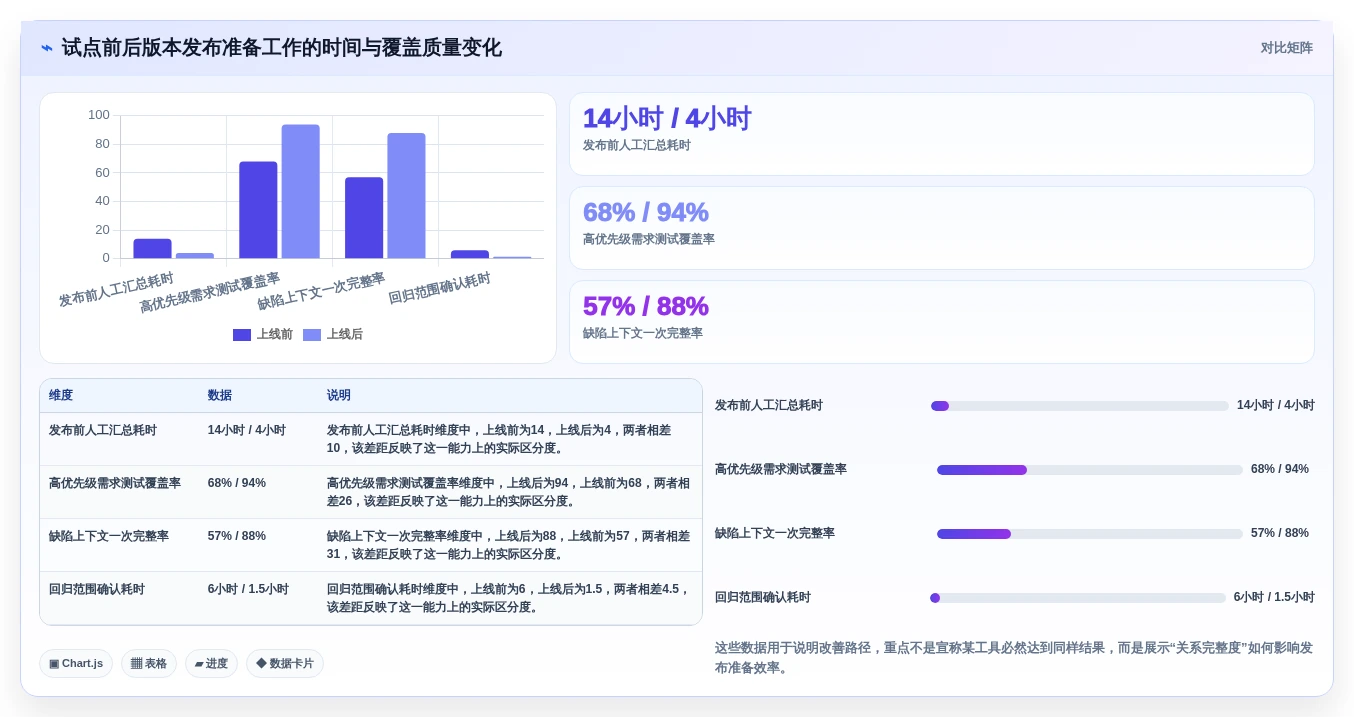Click the footnote paragraph about 关系完整度
1354x717 pixels.
coord(1014,658)
